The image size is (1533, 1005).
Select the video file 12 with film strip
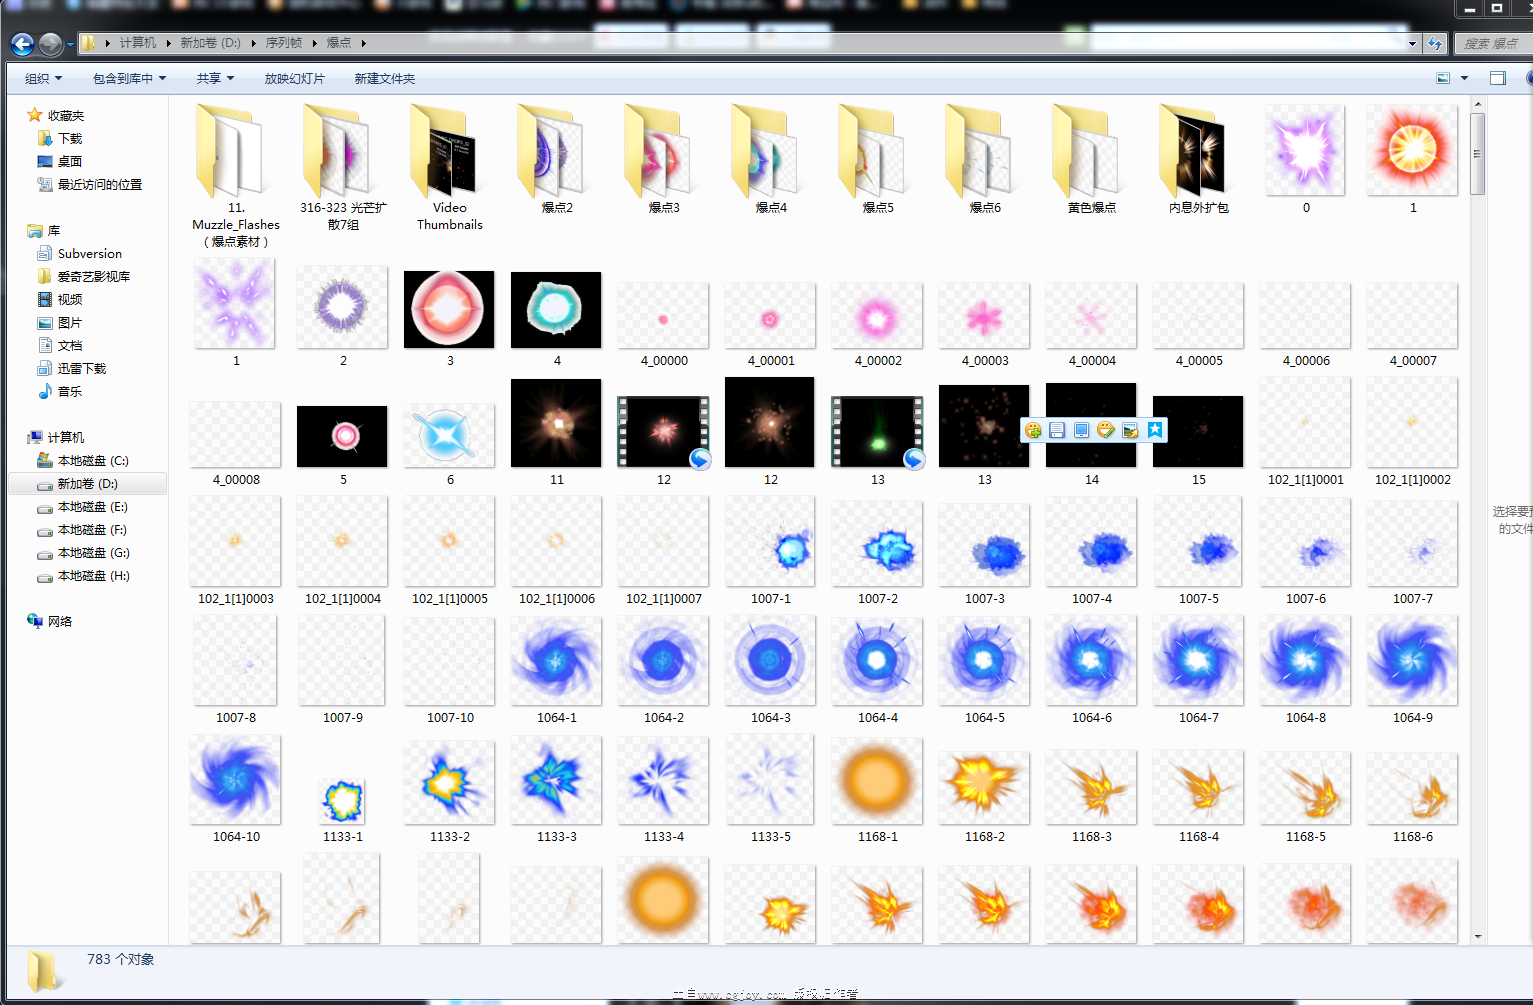pyautogui.click(x=664, y=433)
